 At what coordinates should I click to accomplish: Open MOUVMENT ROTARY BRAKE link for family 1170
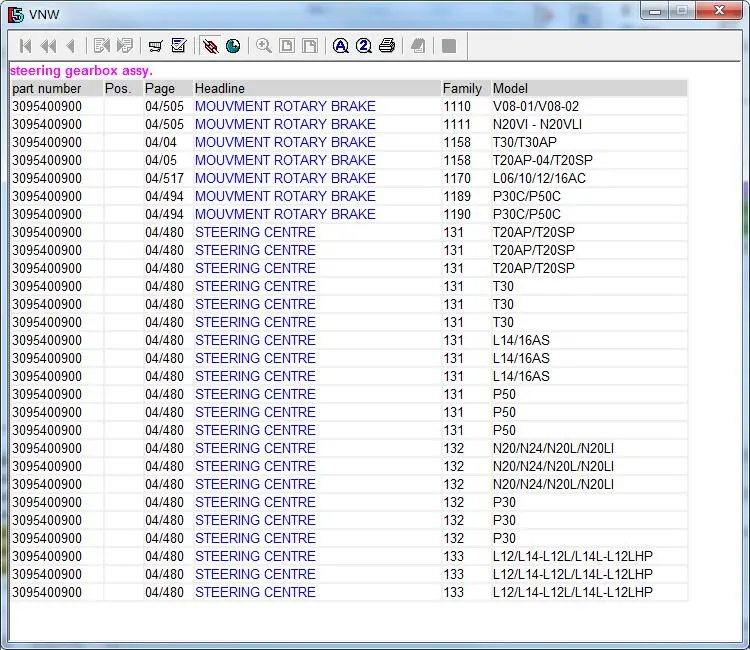pos(285,178)
